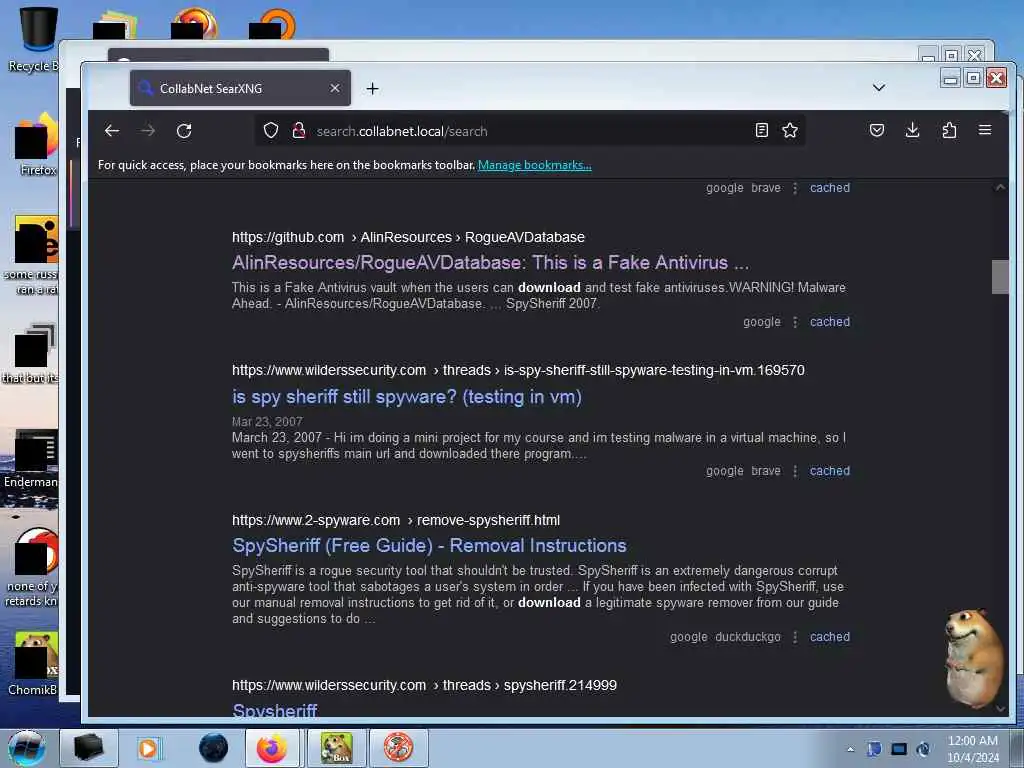Open a new tab with the plus button

tap(372, 88)
